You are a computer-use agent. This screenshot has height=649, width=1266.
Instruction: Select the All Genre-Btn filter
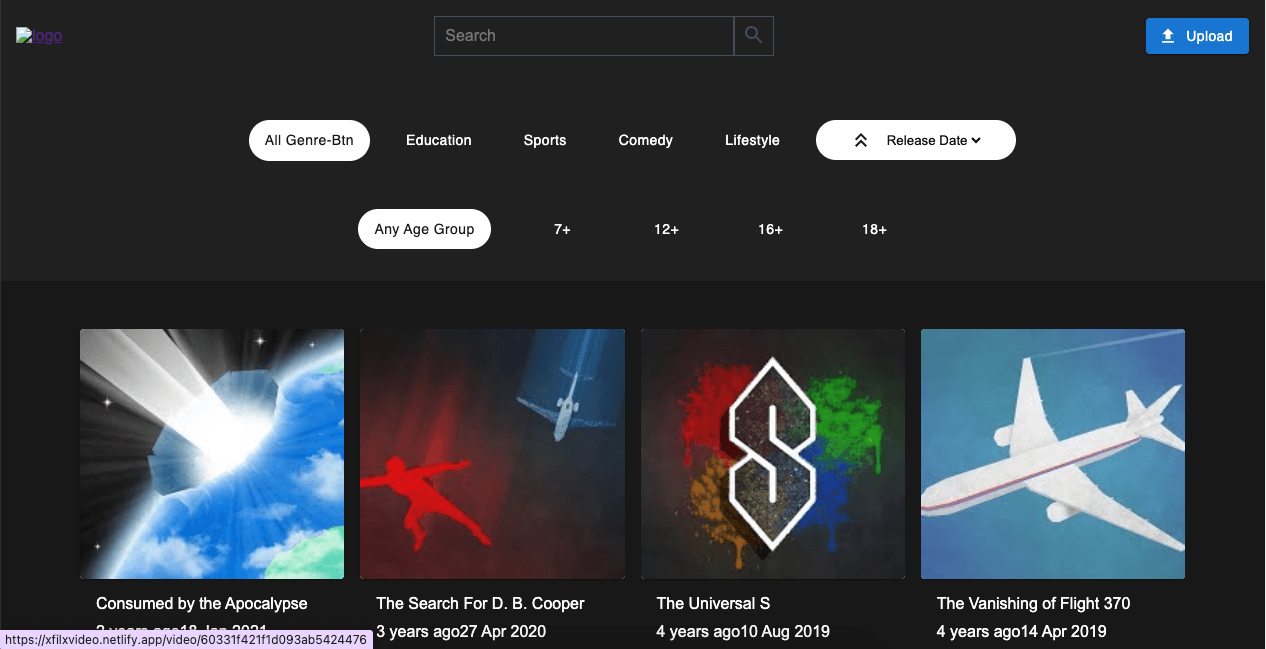309,141
